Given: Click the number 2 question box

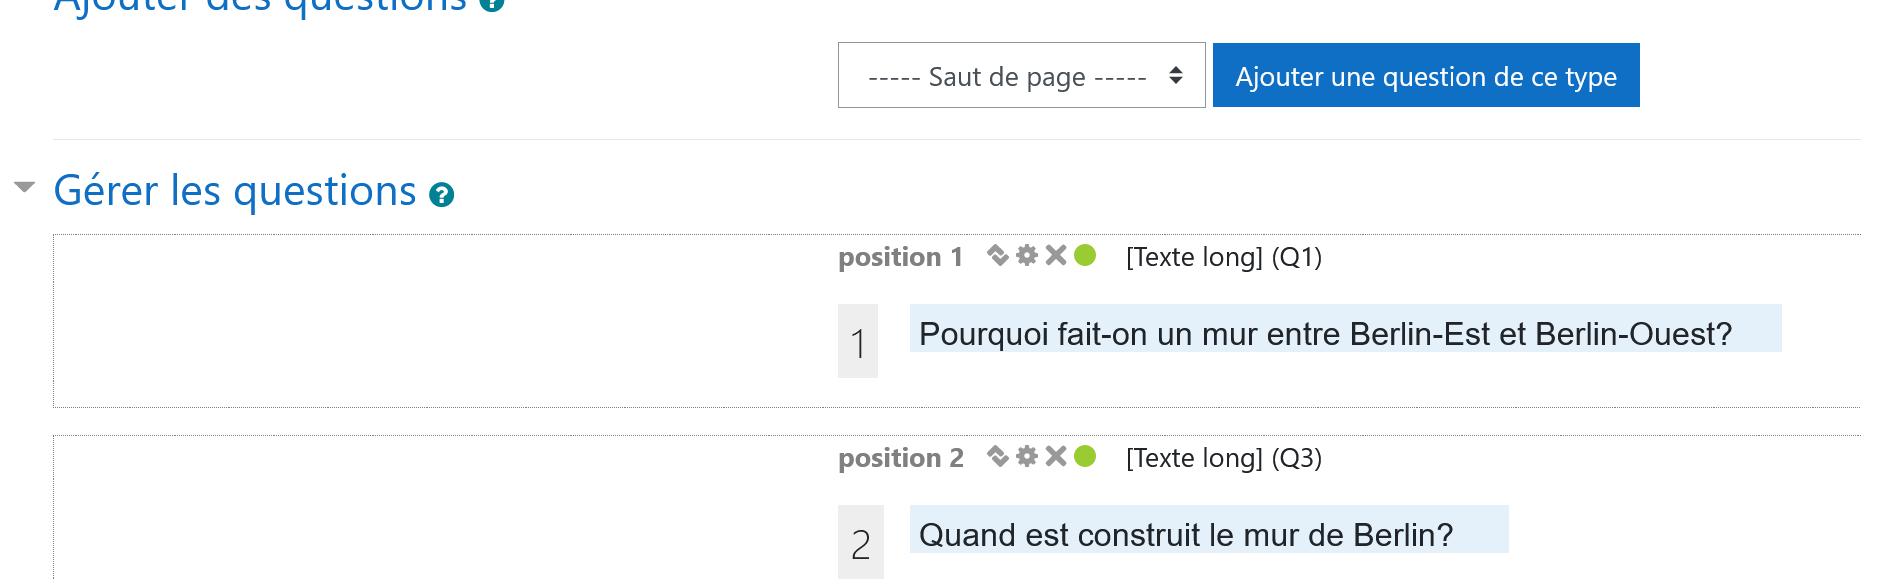Looking at the screenshot, I should [x=861, y=542].
